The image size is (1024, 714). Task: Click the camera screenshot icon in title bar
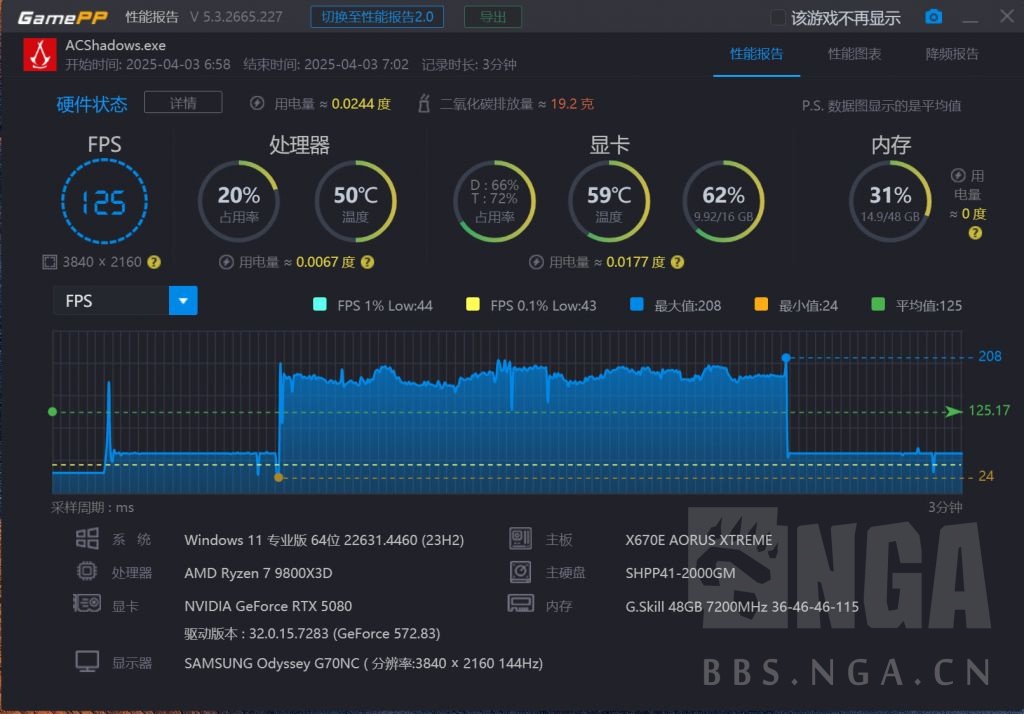pos(934,16)
